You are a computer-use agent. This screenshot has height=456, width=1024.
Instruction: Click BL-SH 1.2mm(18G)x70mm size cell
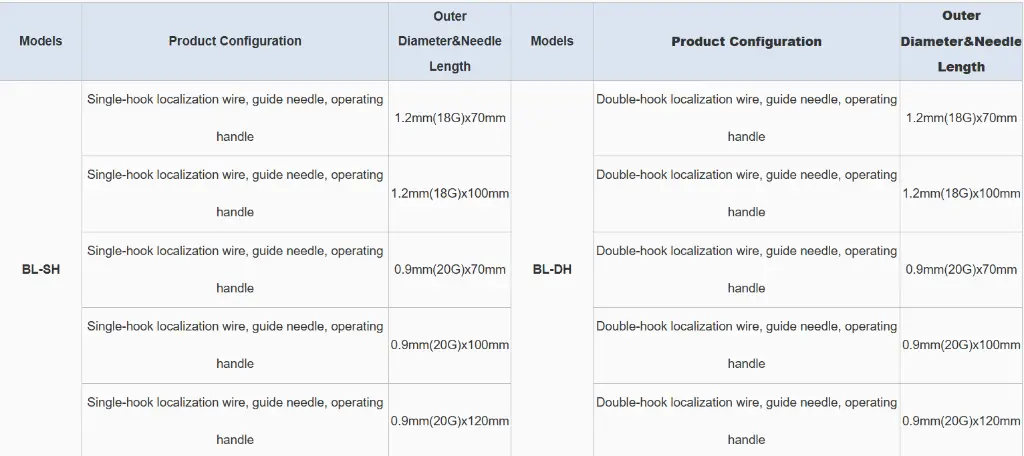[x=450, y=118]
